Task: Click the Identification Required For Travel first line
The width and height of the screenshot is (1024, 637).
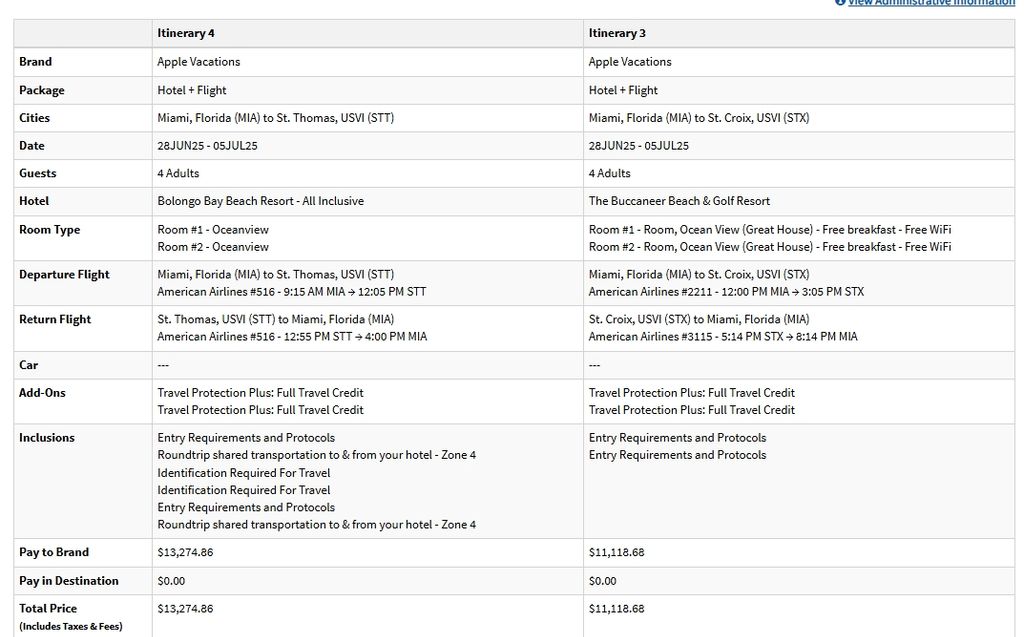Action: pyautogui.click(x=243, y=473)
